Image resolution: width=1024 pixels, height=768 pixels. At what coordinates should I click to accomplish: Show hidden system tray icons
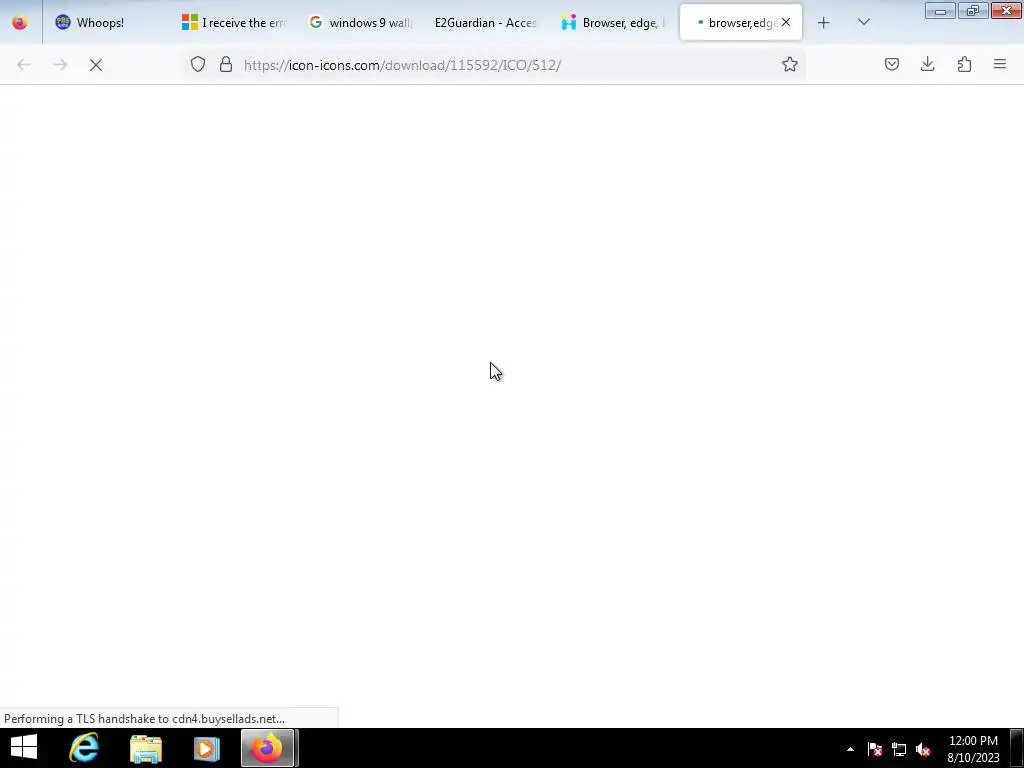pos(850,749)
